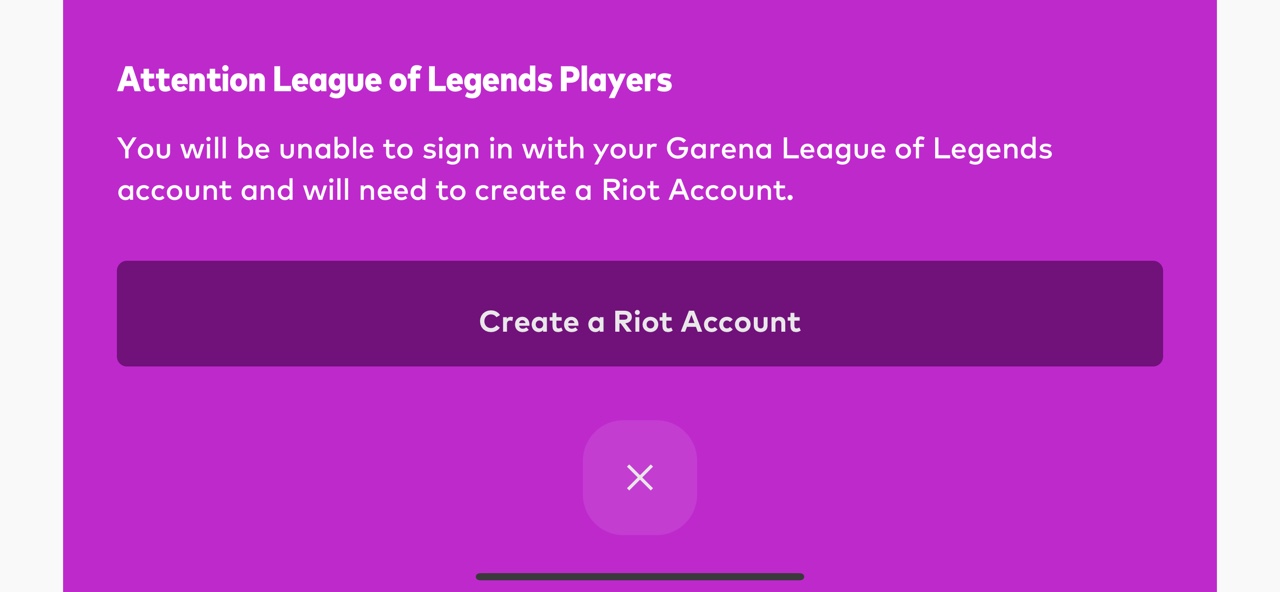Tap the white margin right of the purple panel
Image resolution: width=1280 pixels, height=592 pixels.
click(x=1248, y=296)
